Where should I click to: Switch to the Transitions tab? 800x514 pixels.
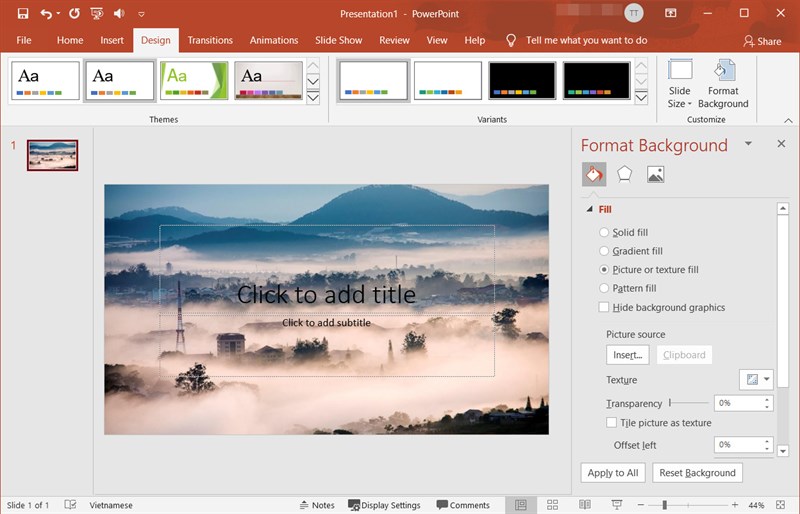(210, 40)
